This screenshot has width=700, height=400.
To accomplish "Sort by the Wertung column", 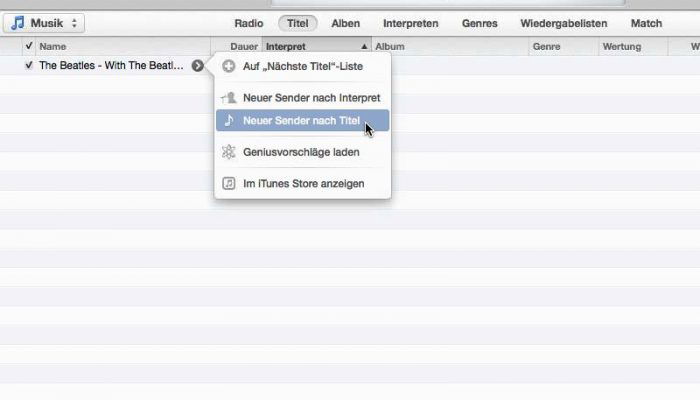I will (633, 46).
